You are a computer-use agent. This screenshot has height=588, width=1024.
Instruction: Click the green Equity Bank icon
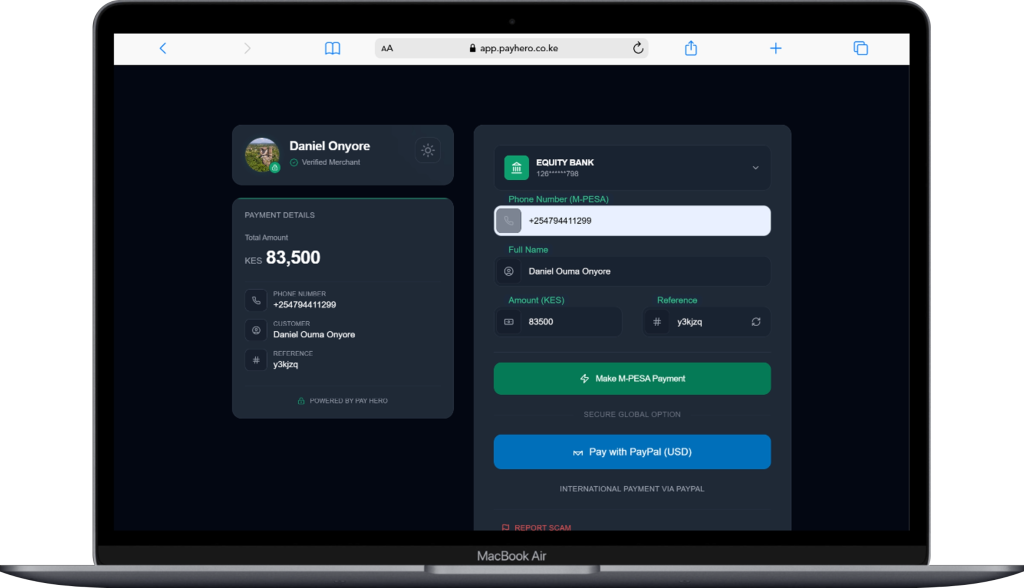[516, 167]
